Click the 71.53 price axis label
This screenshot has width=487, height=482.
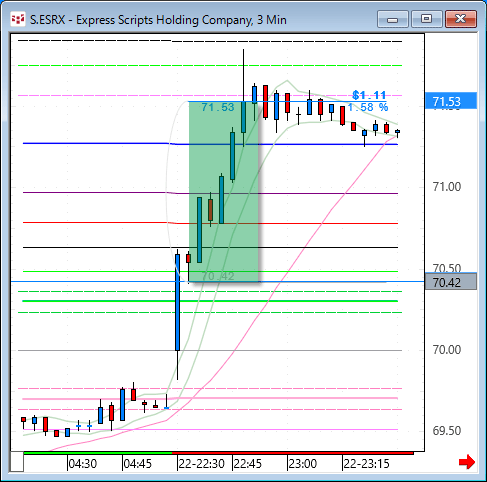(x=451, y=101)
